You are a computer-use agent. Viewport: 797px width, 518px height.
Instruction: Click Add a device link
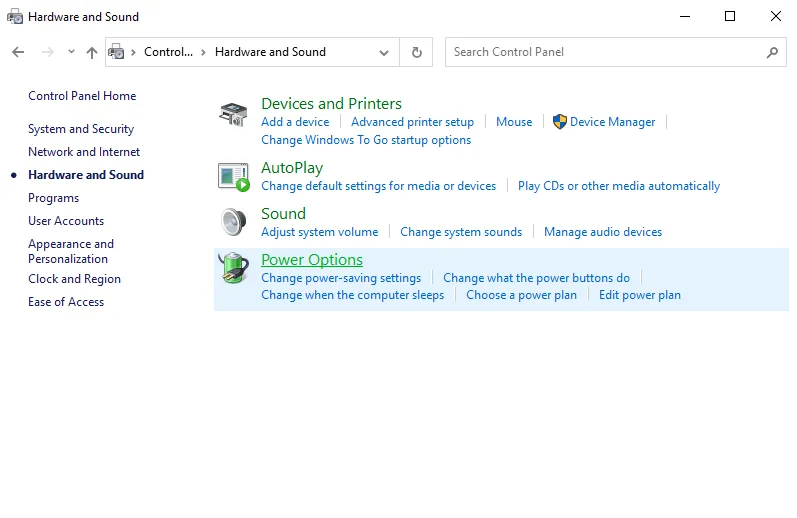tap(295, 122)
